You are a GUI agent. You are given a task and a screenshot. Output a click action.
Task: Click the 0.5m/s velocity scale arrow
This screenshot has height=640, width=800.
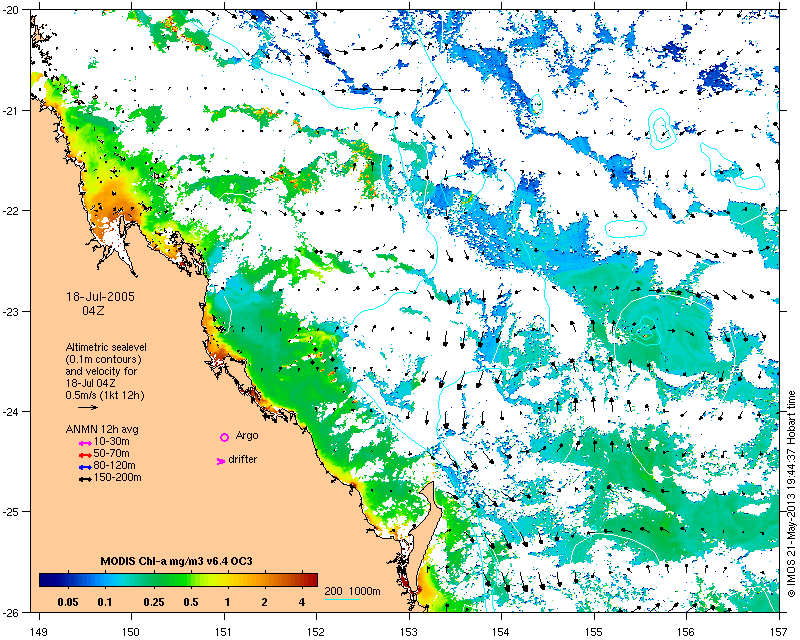pyautogui.click(x=88, y=407)
